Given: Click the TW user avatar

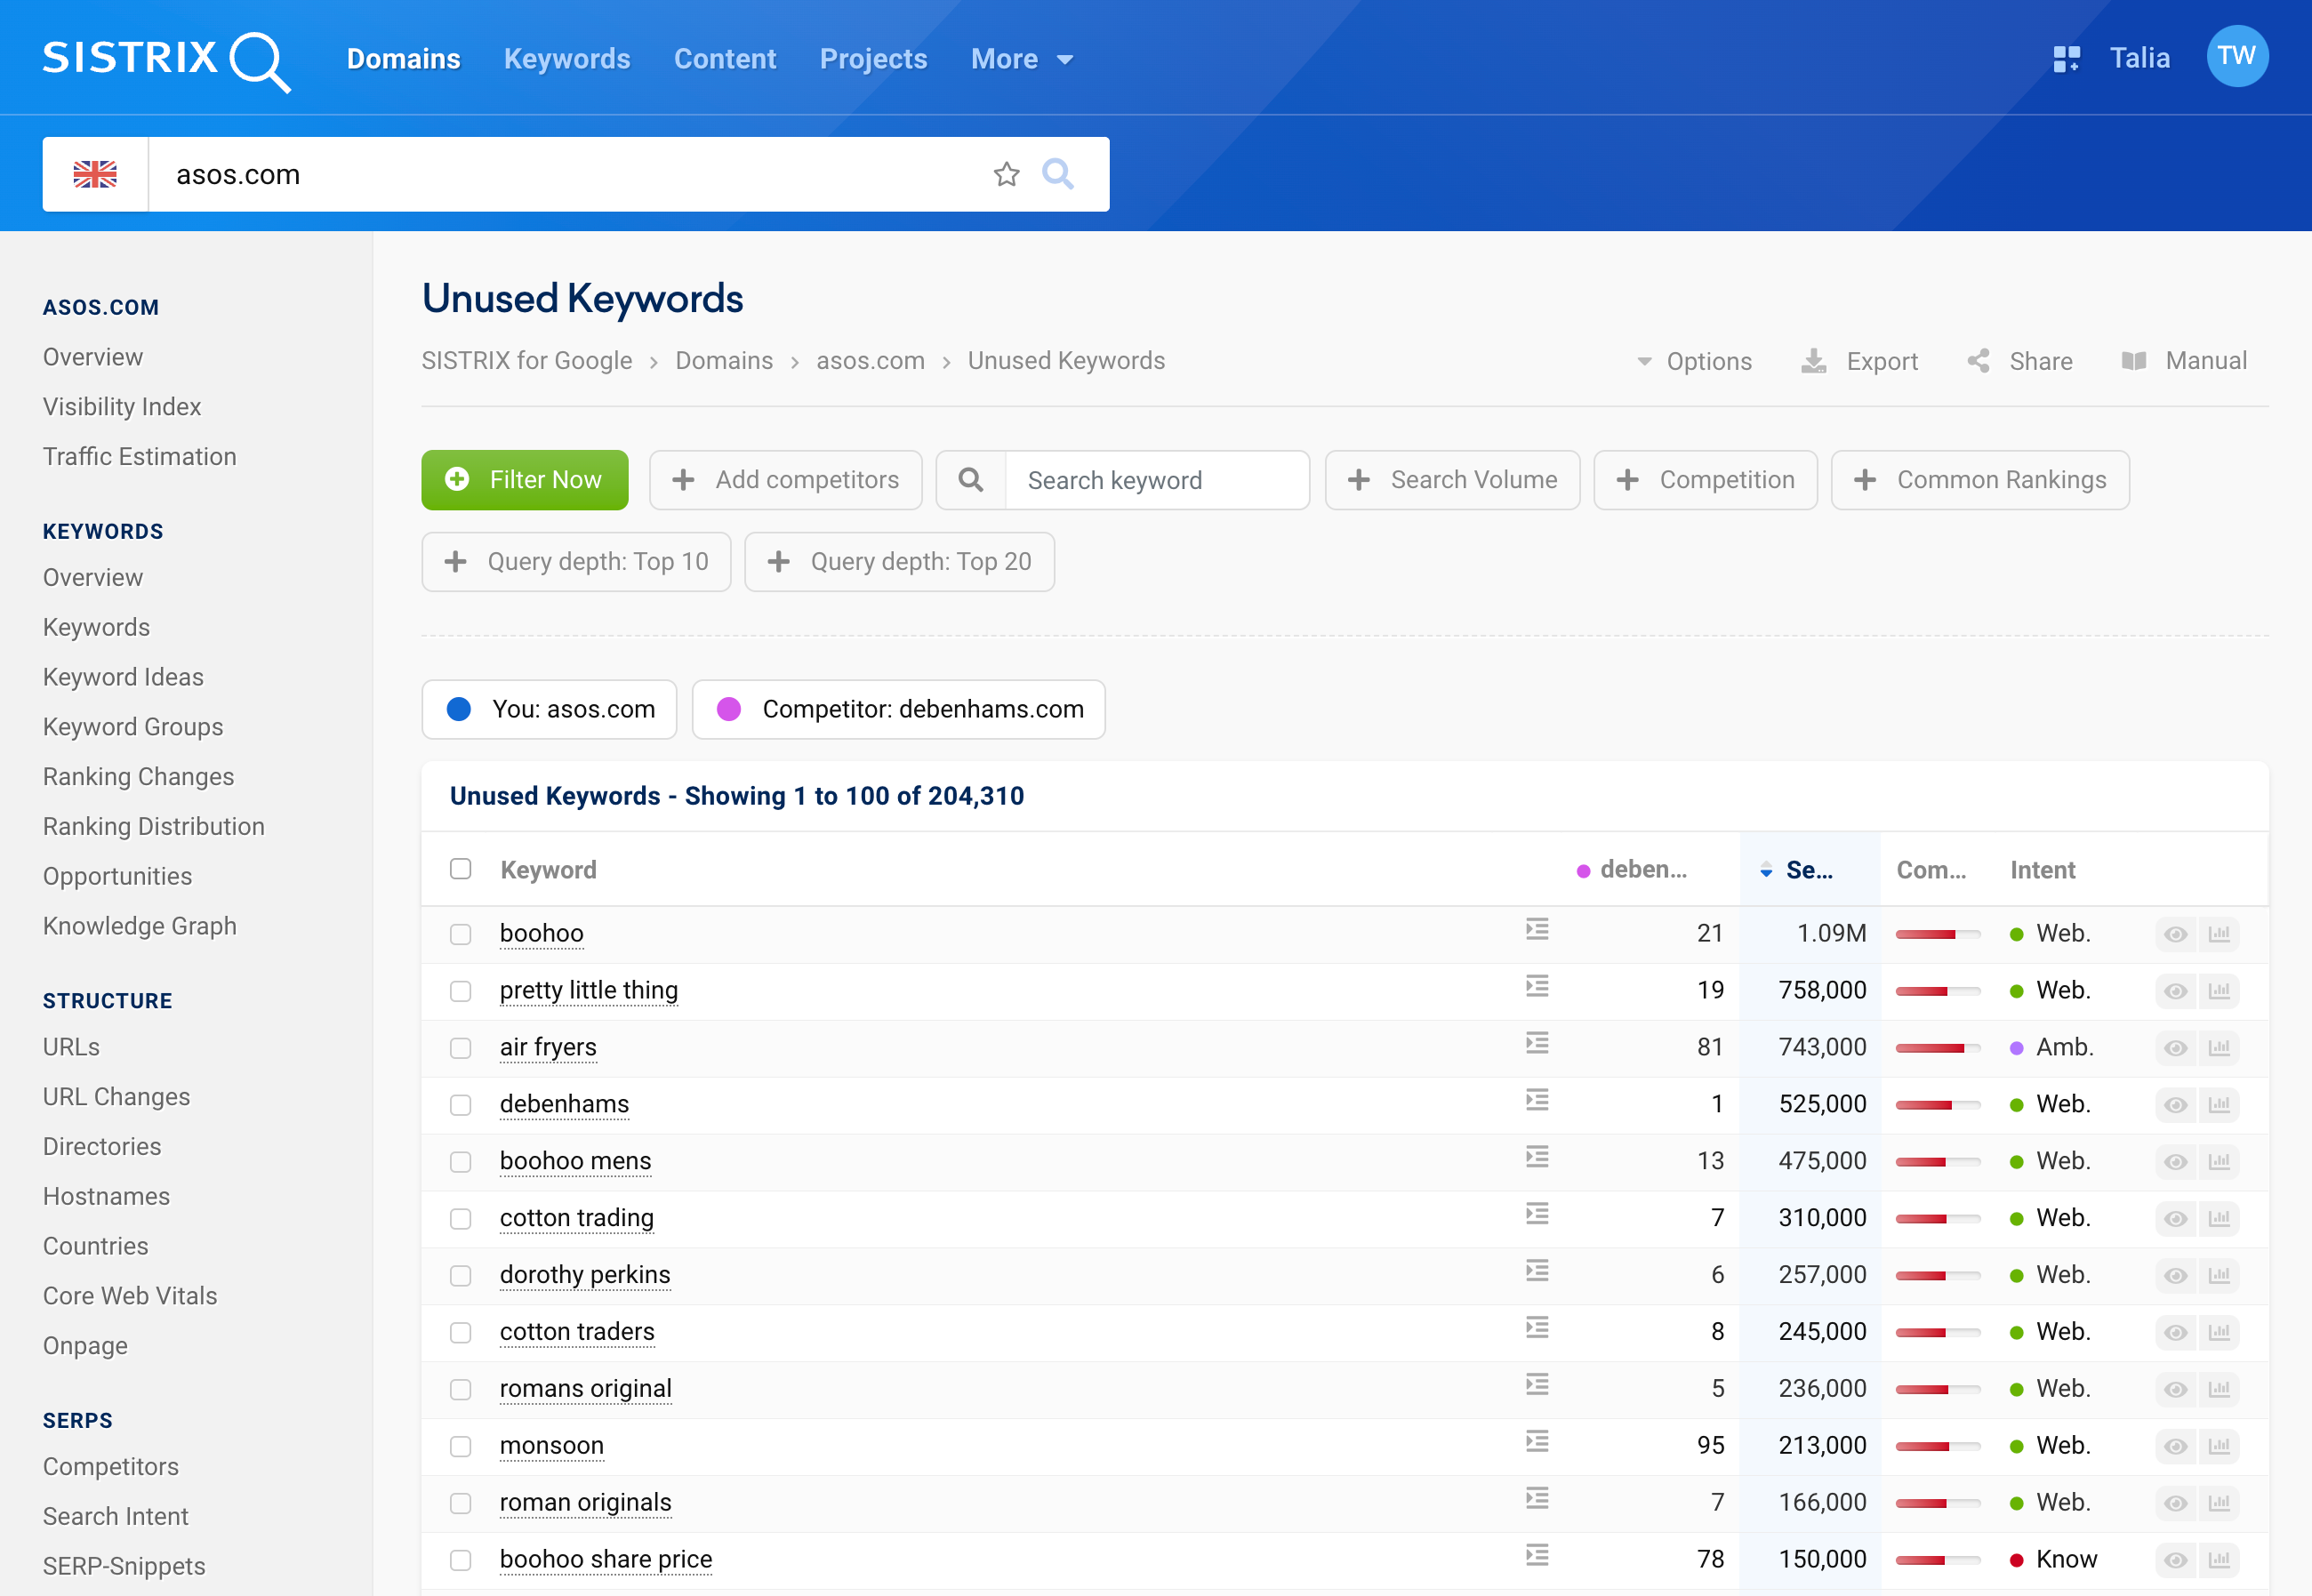Looking at the screenshot, I should (x=2237, y=56).
